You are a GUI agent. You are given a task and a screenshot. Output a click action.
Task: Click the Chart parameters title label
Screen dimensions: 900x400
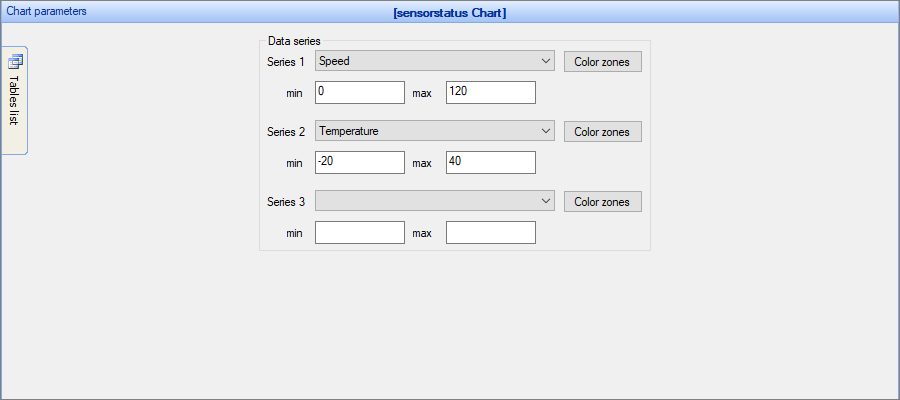[46, 11]
